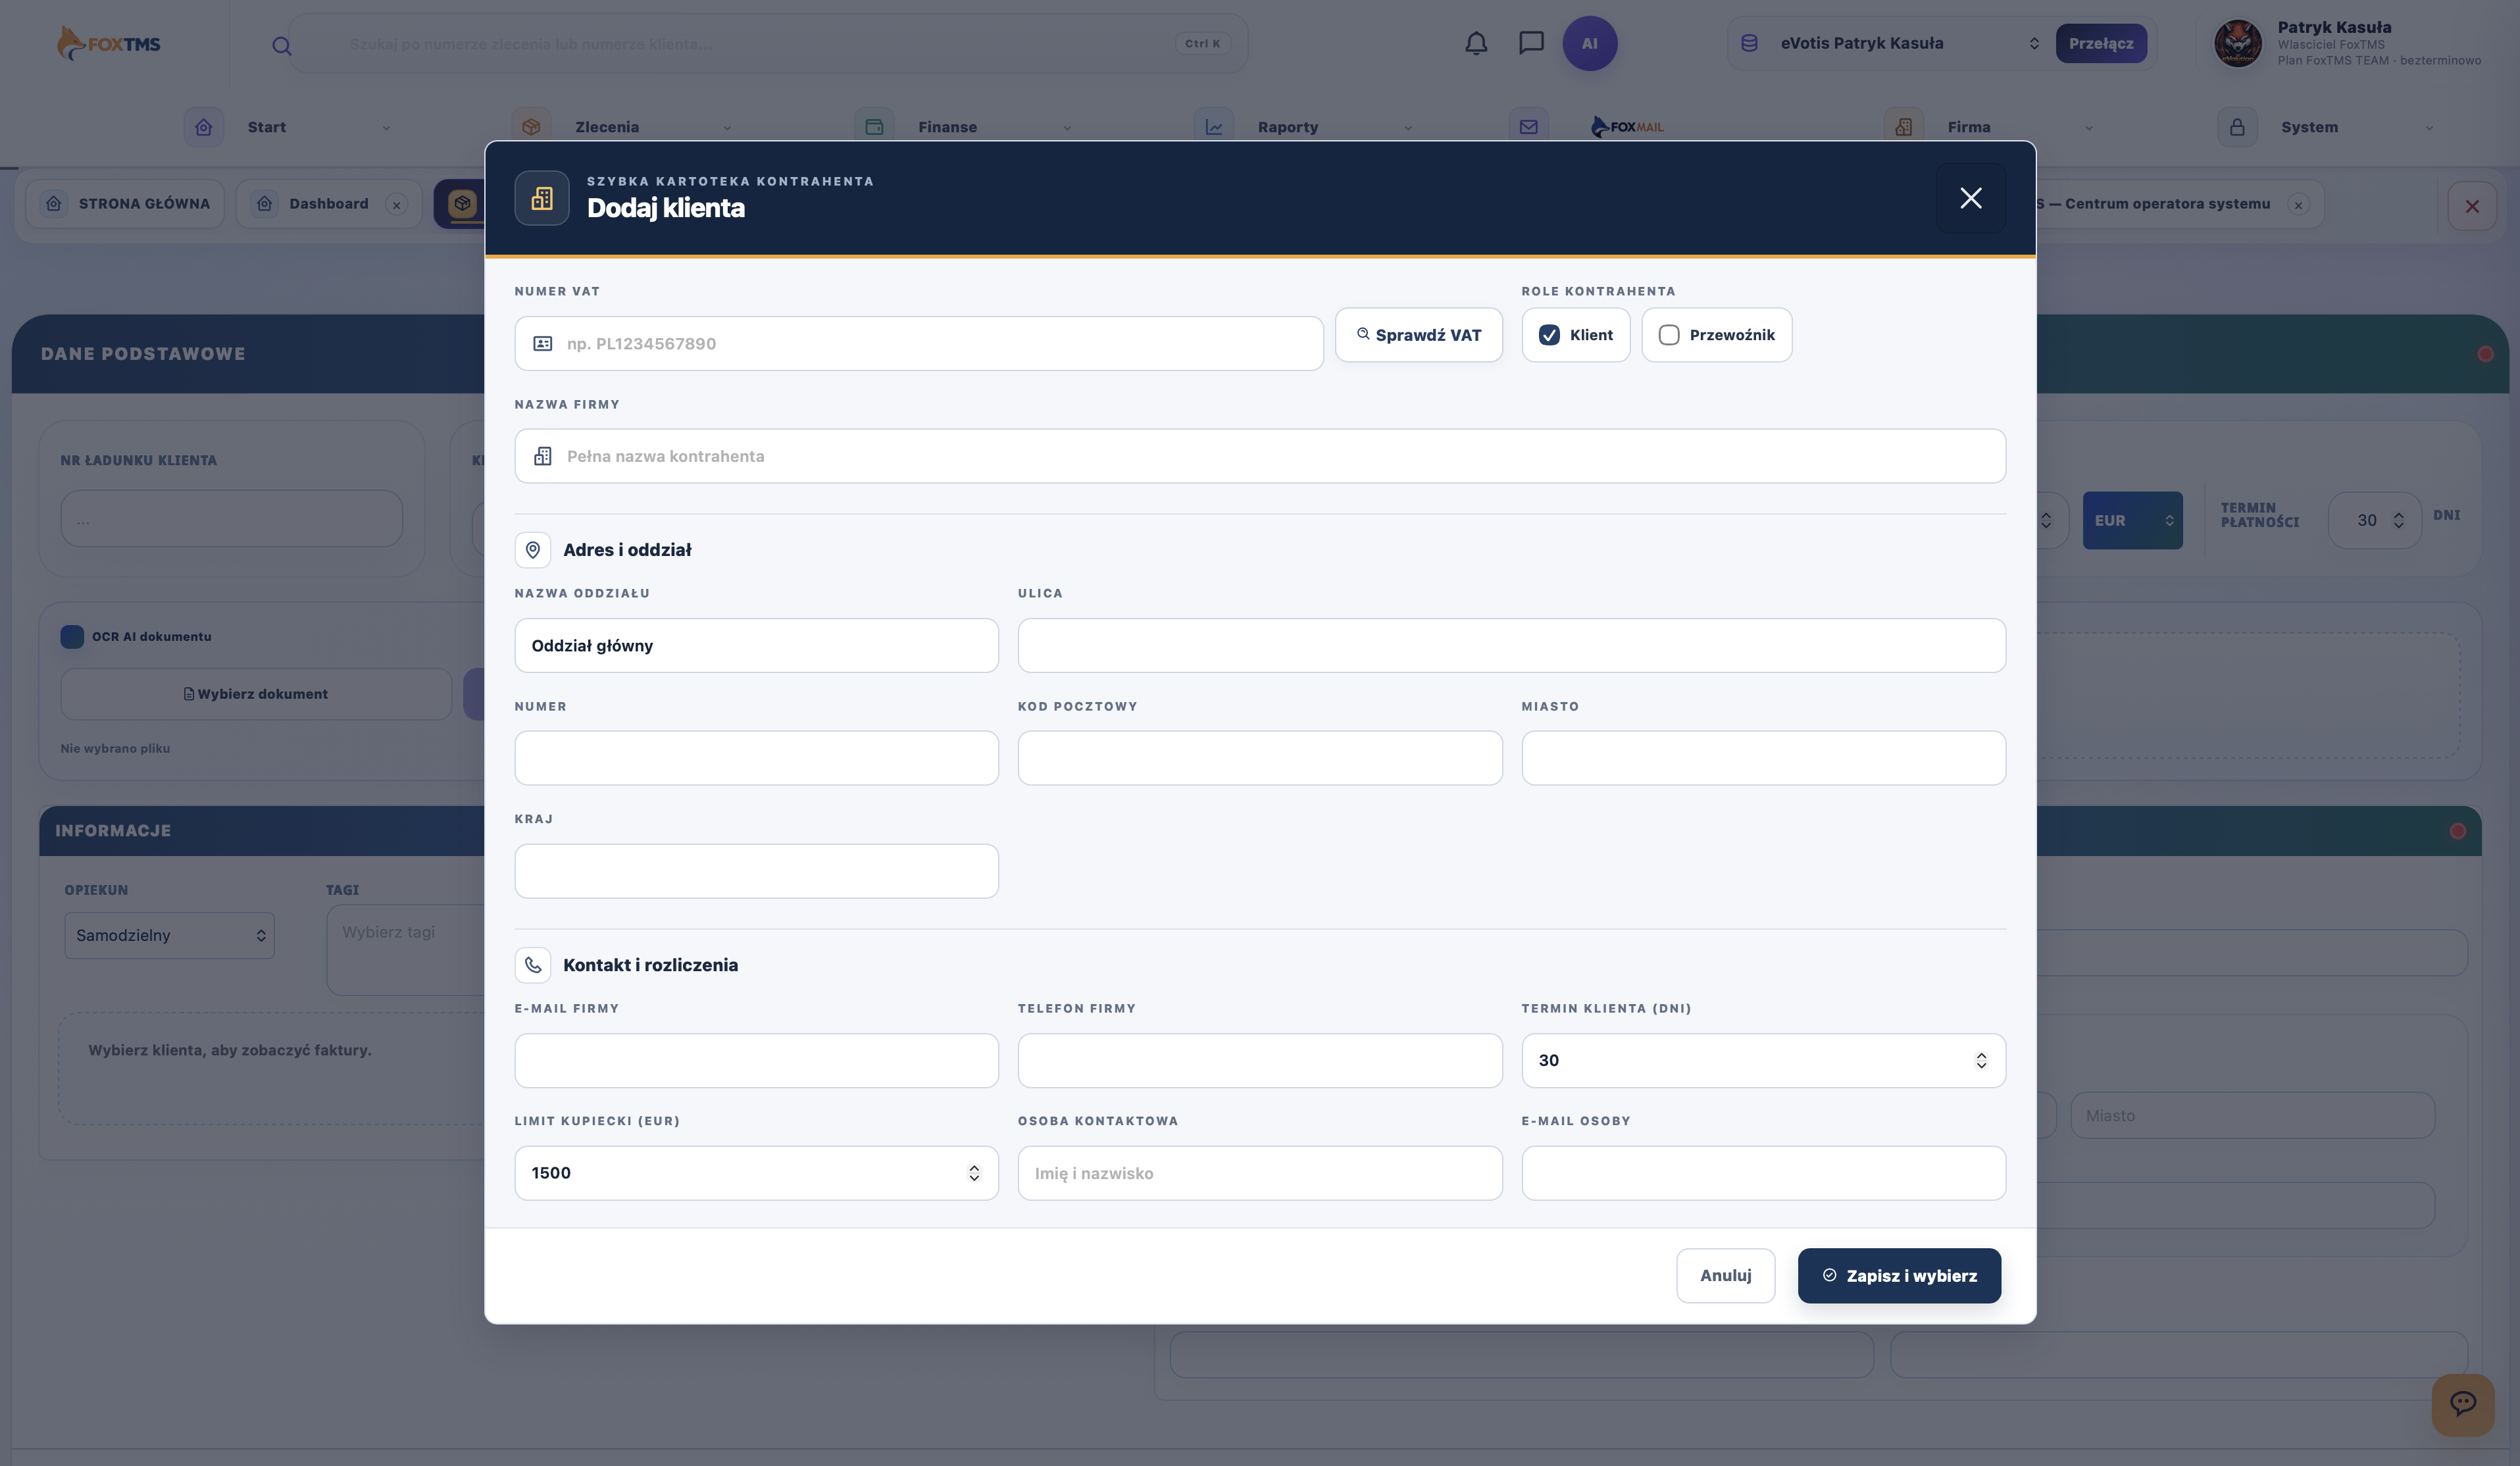The image size is (2520, 1466).
Task: Click the Dodaj klienta header building icon
Action: [542, 198]
